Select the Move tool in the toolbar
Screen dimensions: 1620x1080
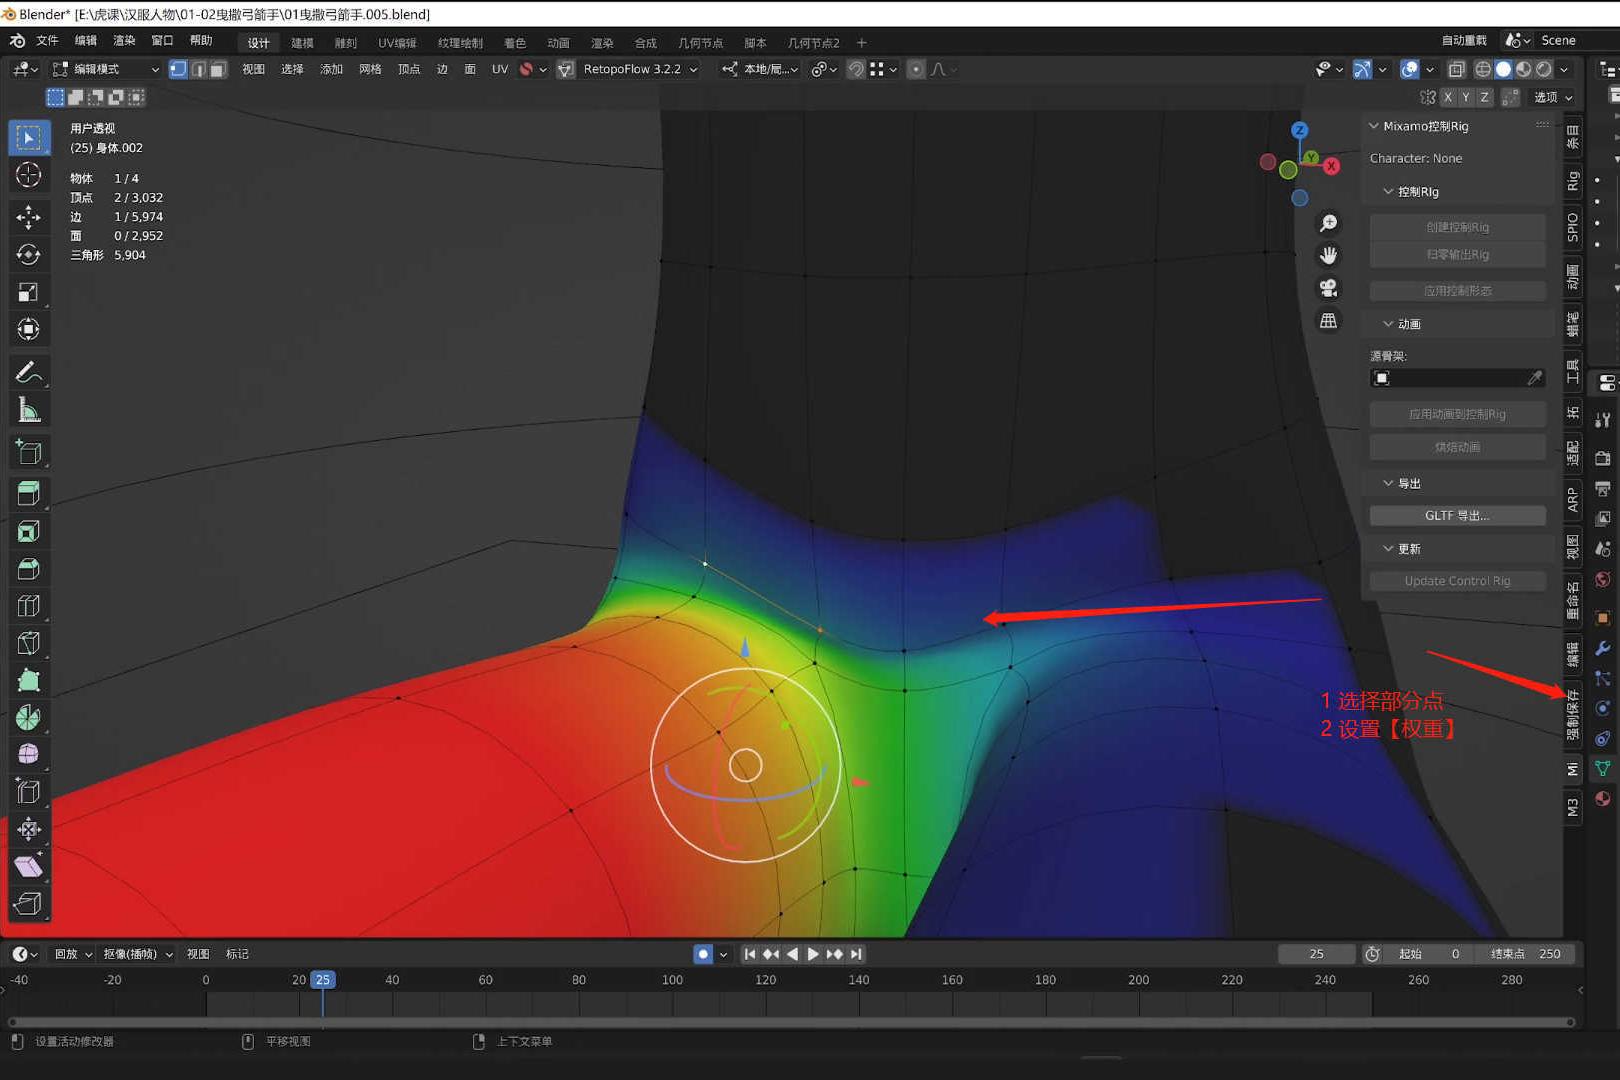click(x=28, y=217)
